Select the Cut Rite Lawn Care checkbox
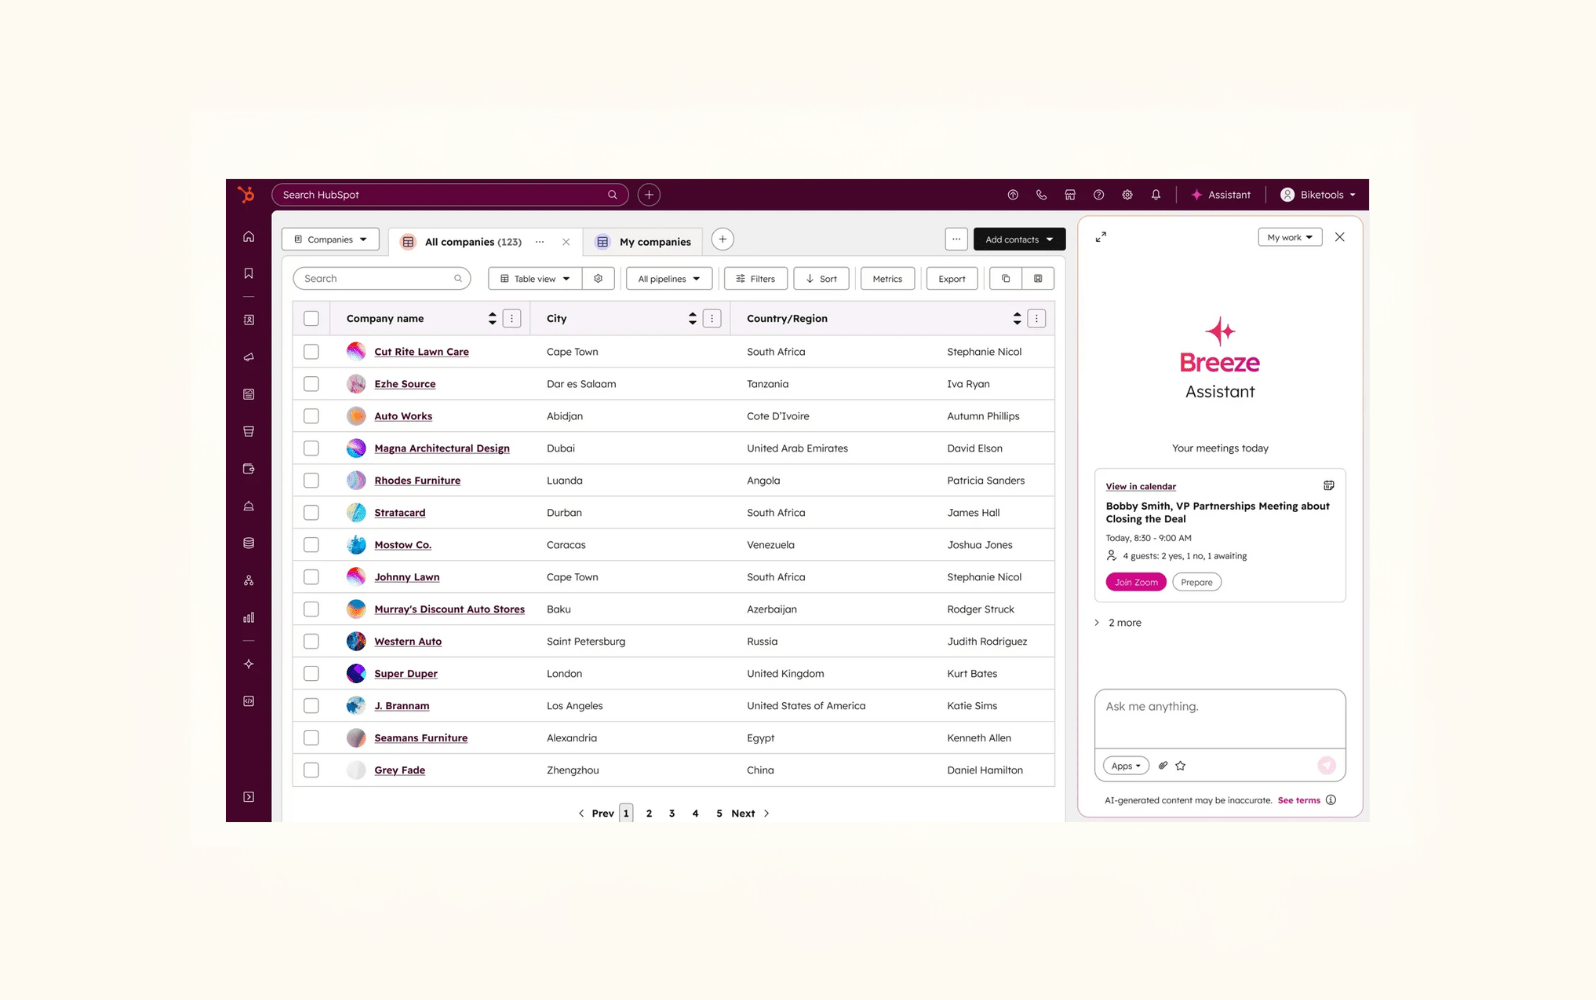 click(311, 352)
